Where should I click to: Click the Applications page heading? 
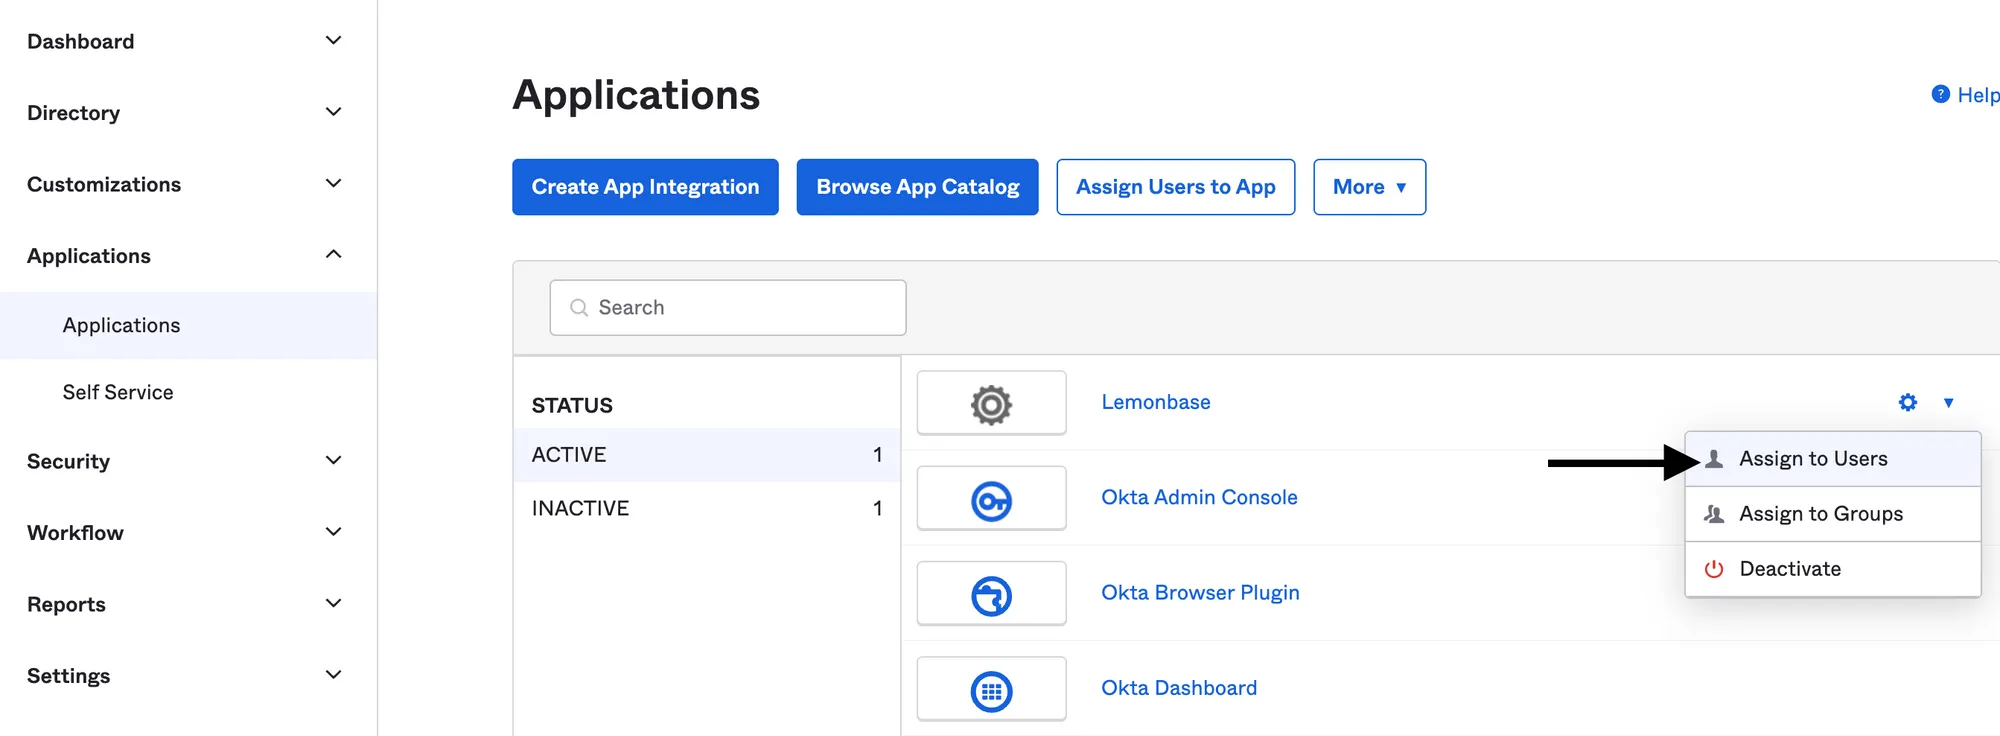[x=636, y=95]
